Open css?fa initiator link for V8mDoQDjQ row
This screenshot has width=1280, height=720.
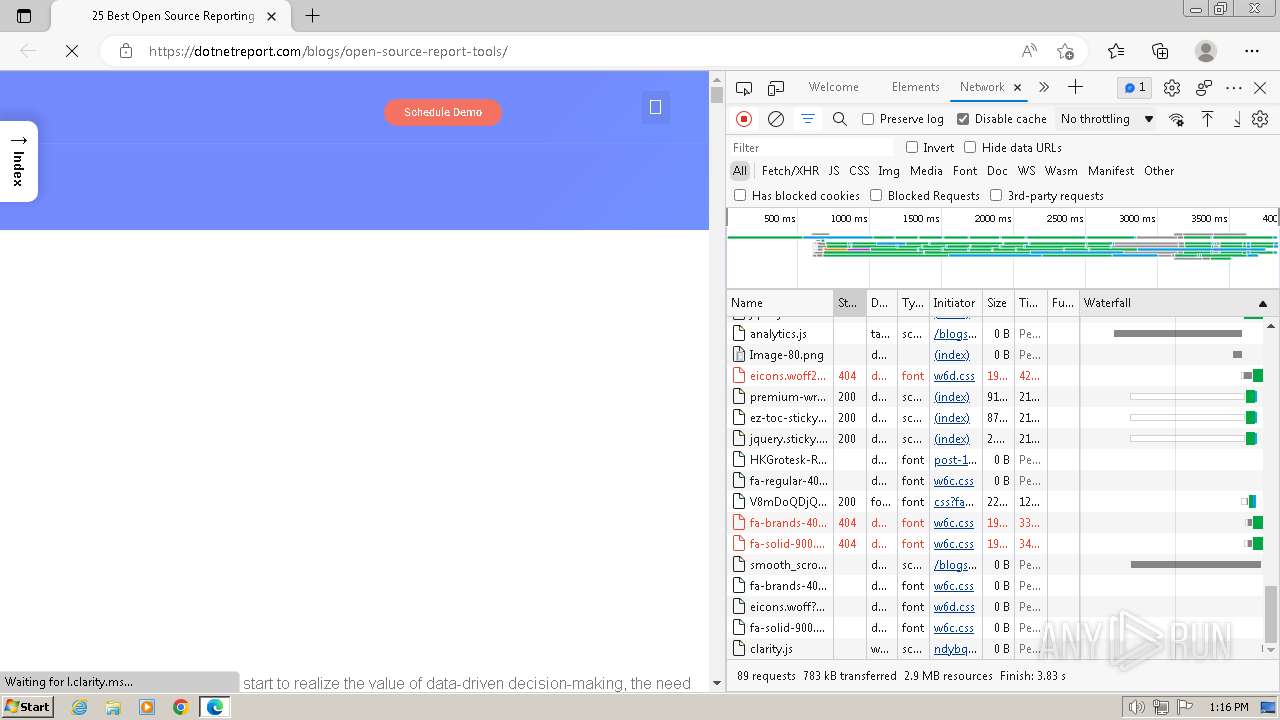[954, 502]
